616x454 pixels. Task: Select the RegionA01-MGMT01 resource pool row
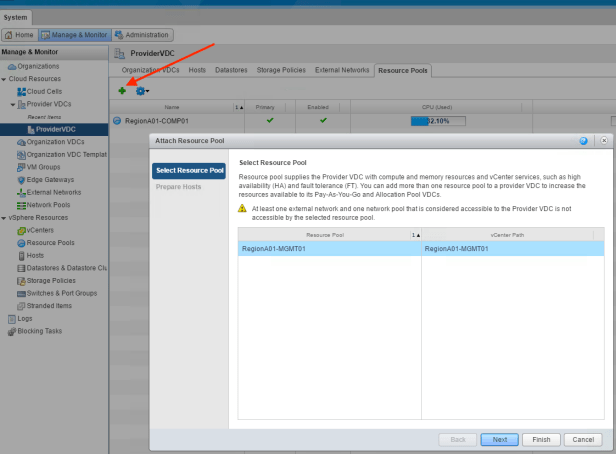point(330,249)
